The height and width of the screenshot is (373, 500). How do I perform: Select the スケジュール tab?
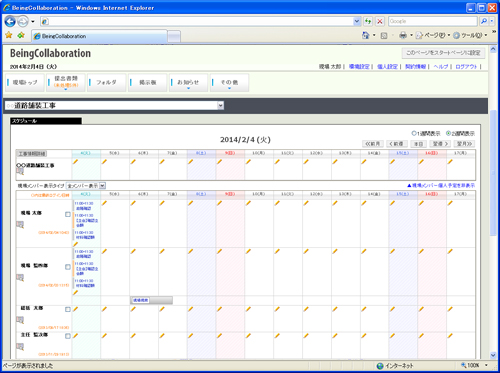(46, 121)
